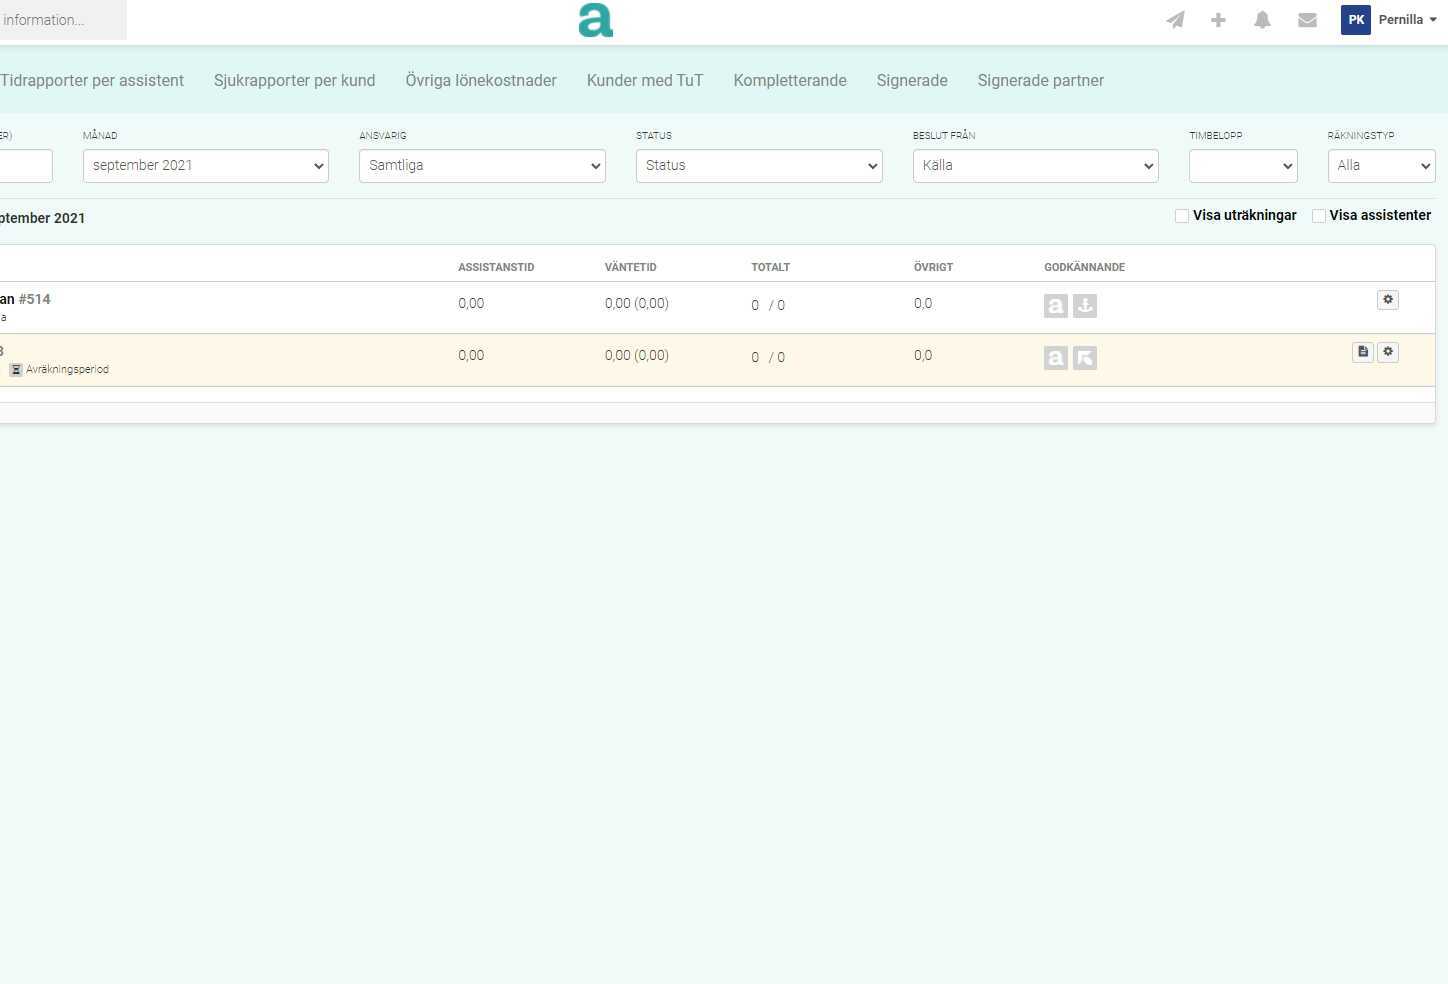Click the search information input field
Image resolution: width=1448 pixels, height=984 pixels.
point(60,20)
